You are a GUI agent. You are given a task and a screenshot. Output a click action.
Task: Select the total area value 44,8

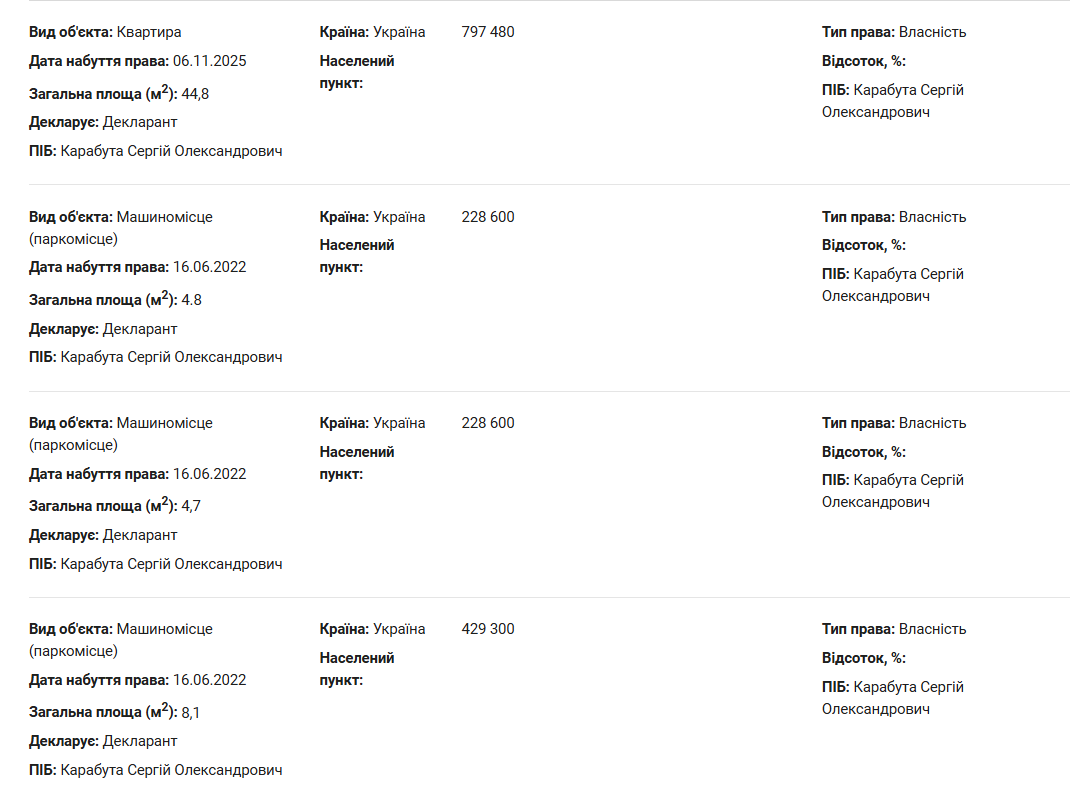tap(195, 94)
